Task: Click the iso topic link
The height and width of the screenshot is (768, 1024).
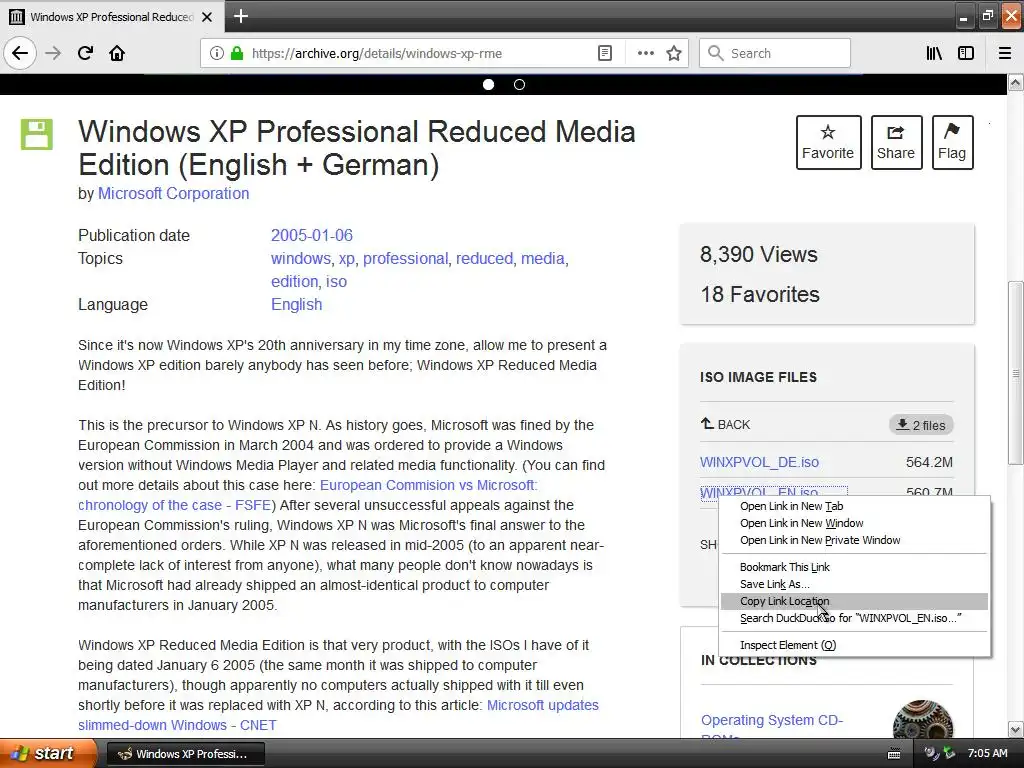Action: 336,281
